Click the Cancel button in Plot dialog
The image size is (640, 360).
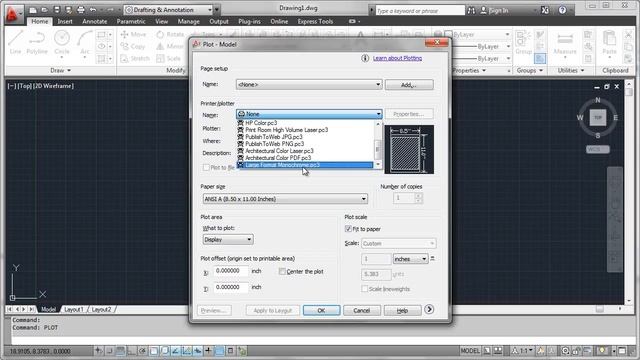tap(362, 310)
